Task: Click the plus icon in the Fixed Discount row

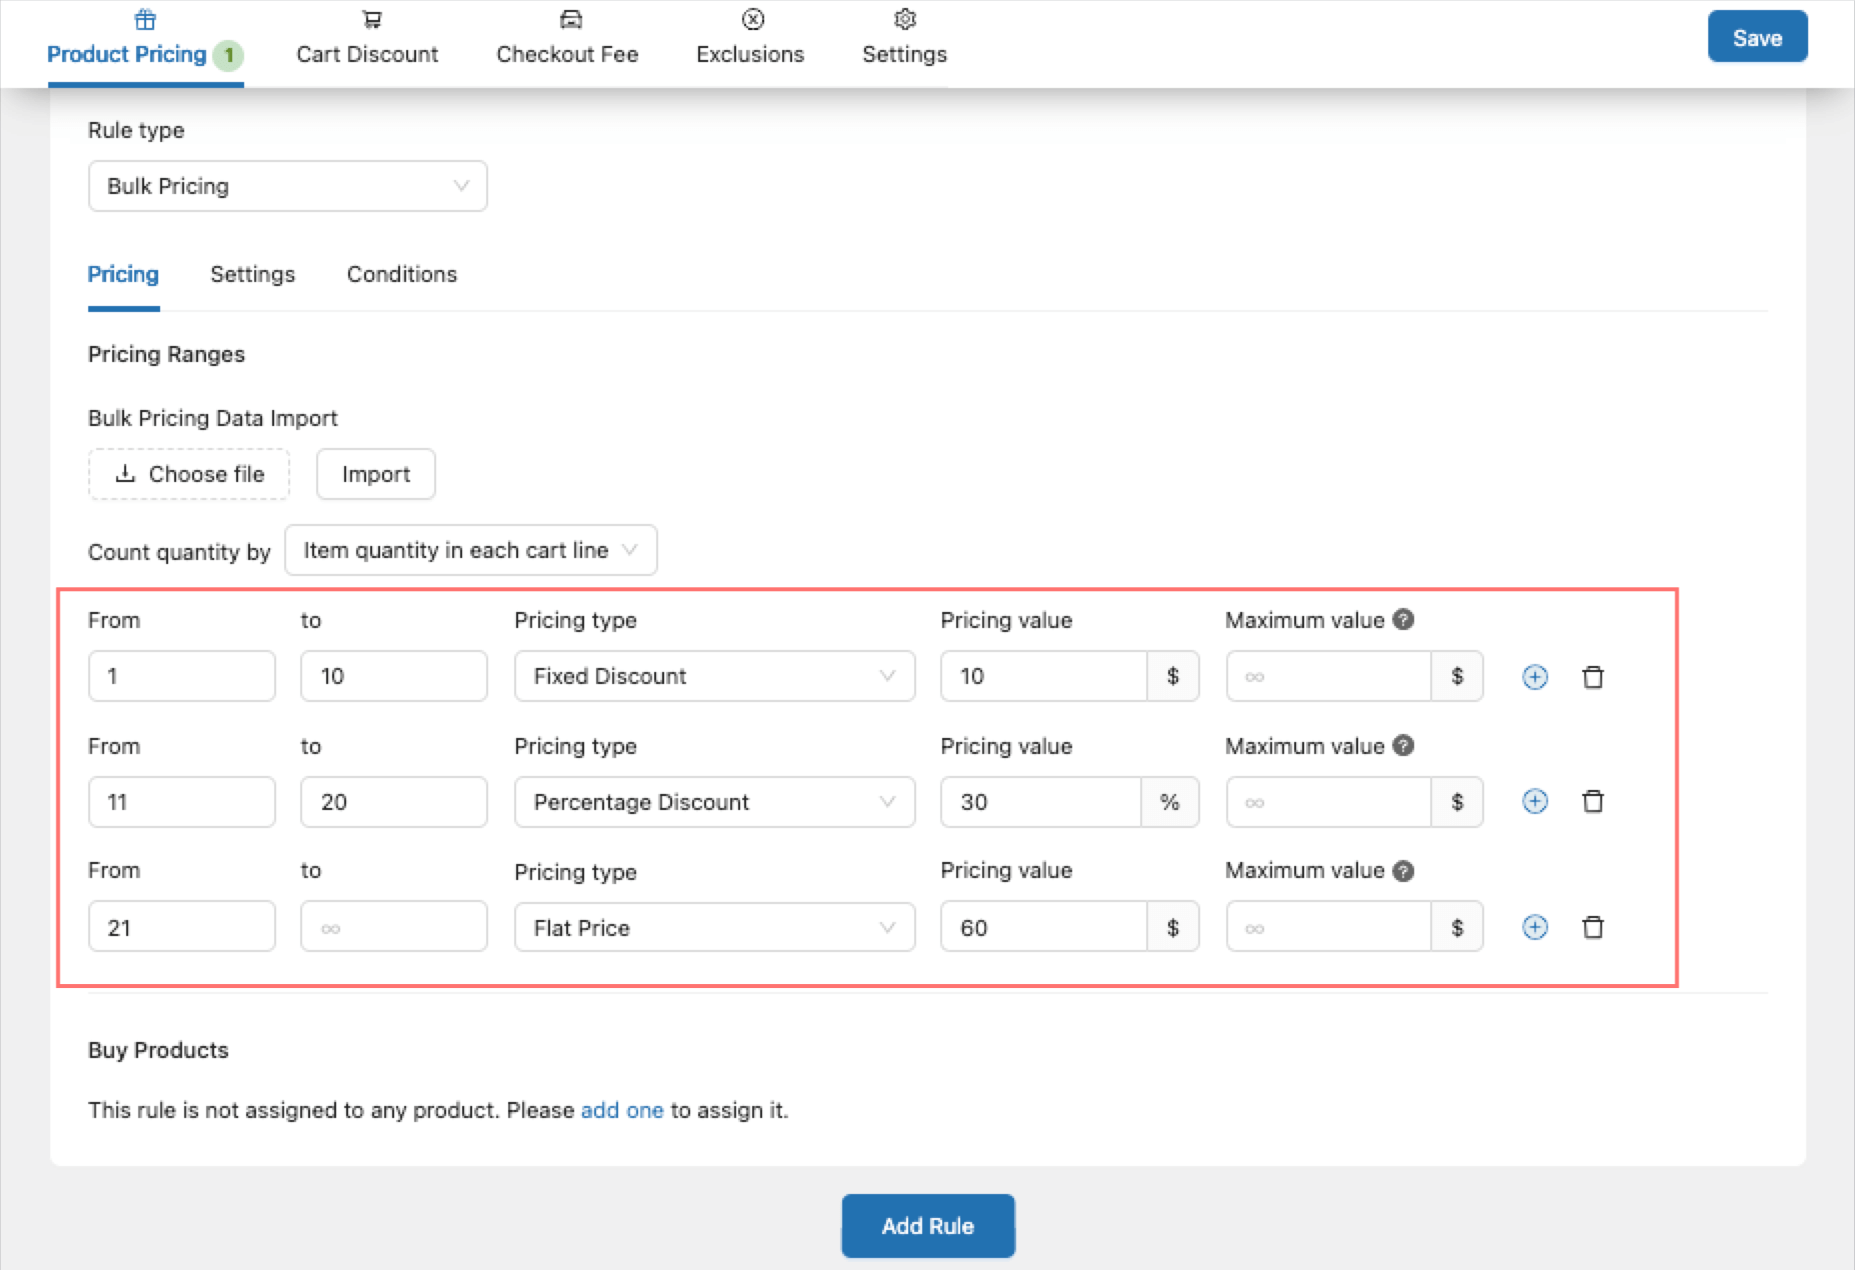Action: [x=1534, y=677]
